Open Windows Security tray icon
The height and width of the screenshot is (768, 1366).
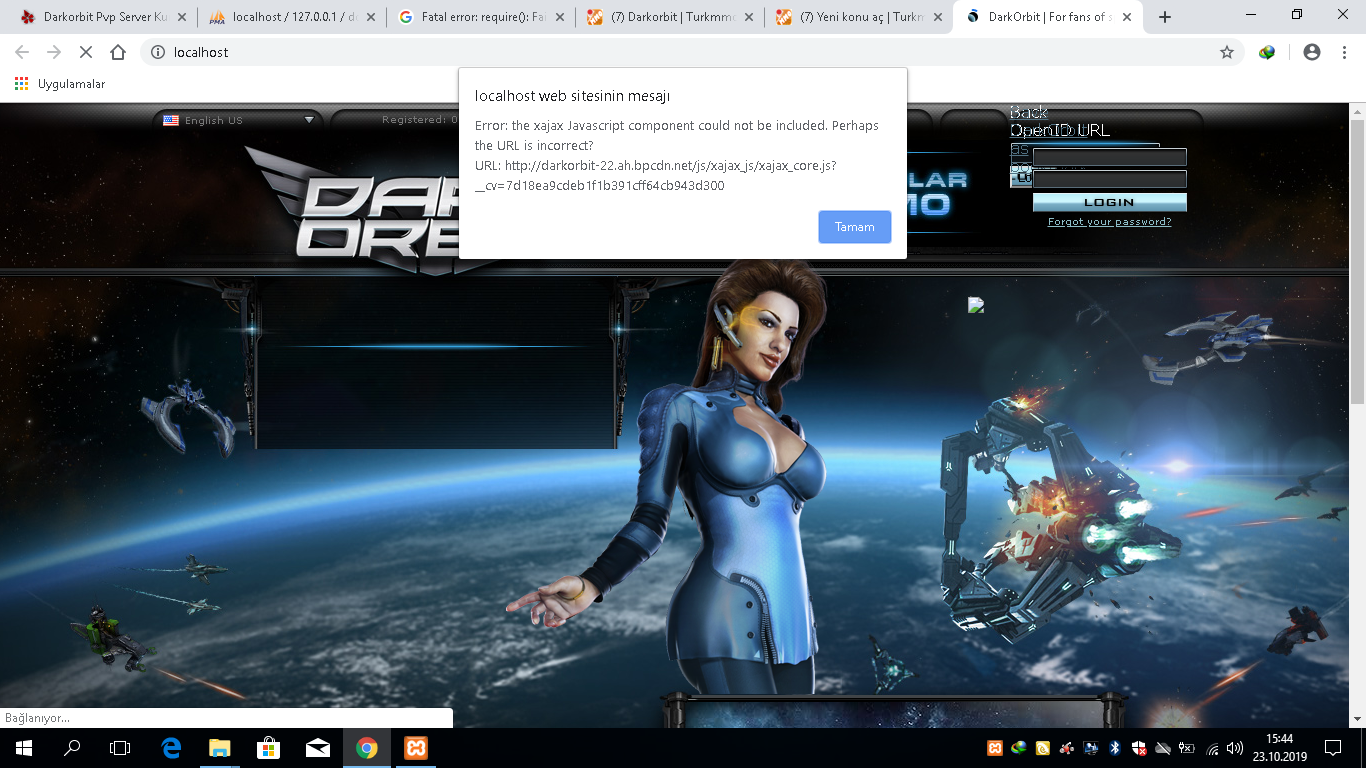click(1139, 748)
